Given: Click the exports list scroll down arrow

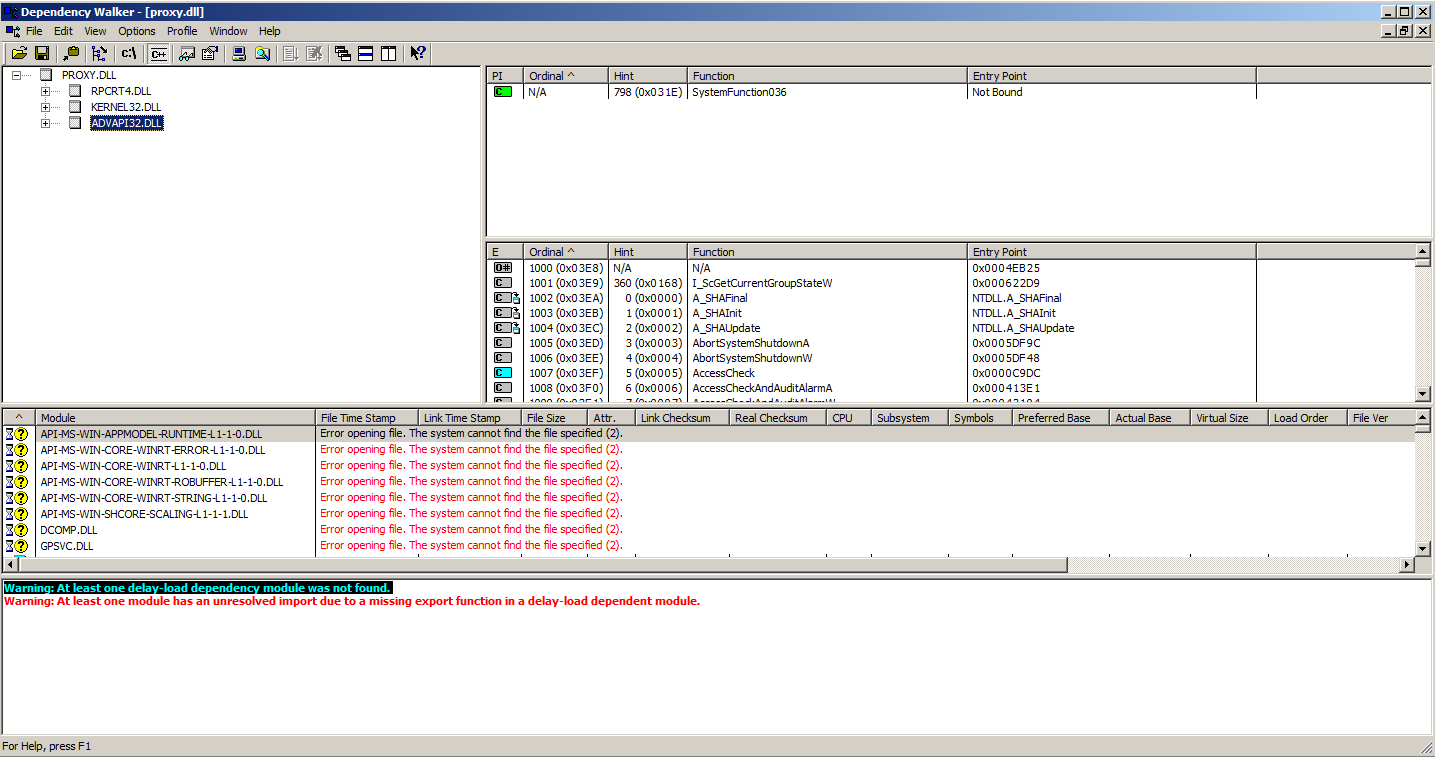Looking at the screenshot, I should pos(1423,394).
